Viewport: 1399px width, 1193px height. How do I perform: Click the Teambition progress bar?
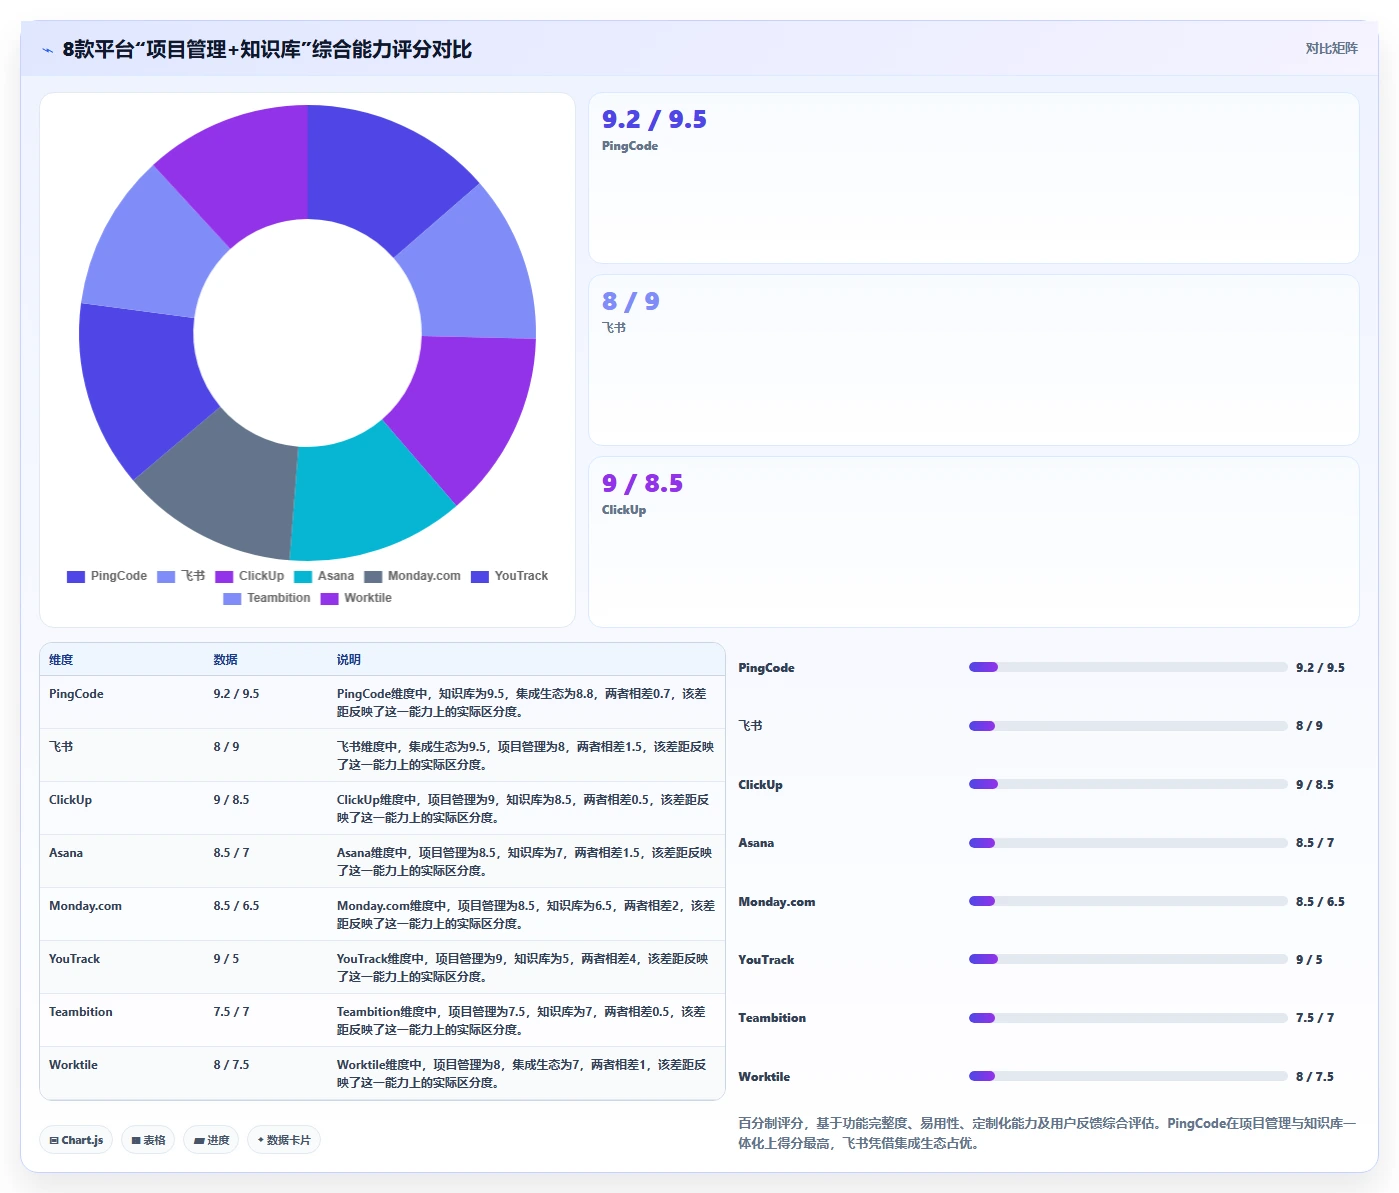click(x=1128, y=1018)
